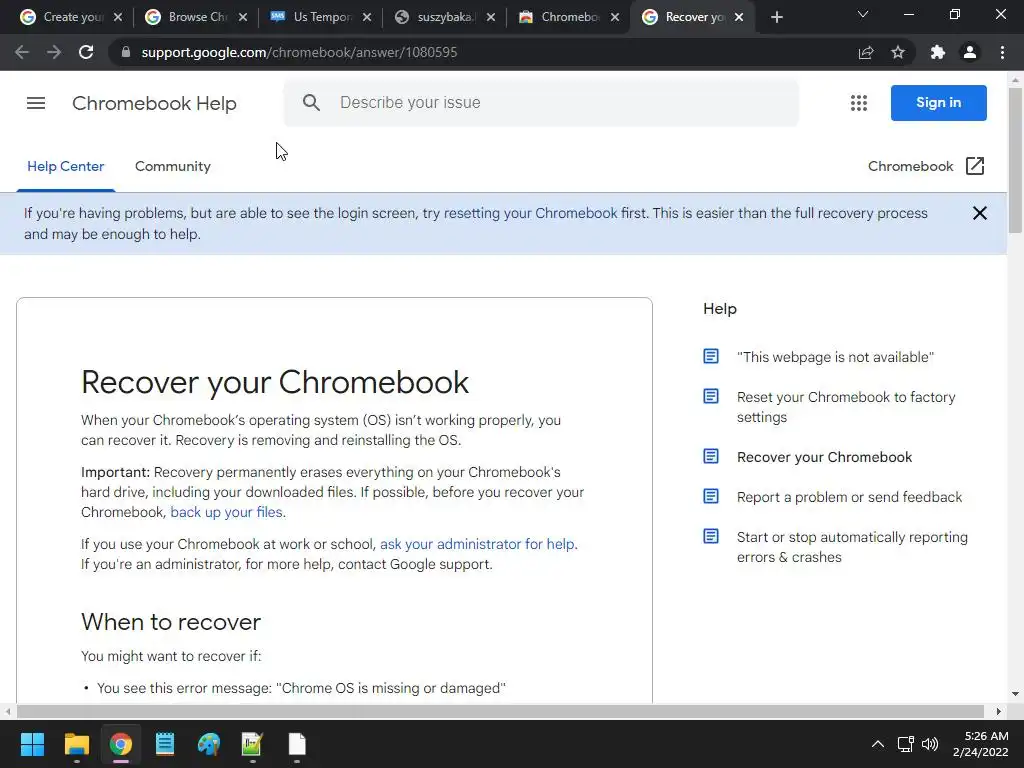
Task: Open 'ask your administrator for help' link
Action: (477, 544)
